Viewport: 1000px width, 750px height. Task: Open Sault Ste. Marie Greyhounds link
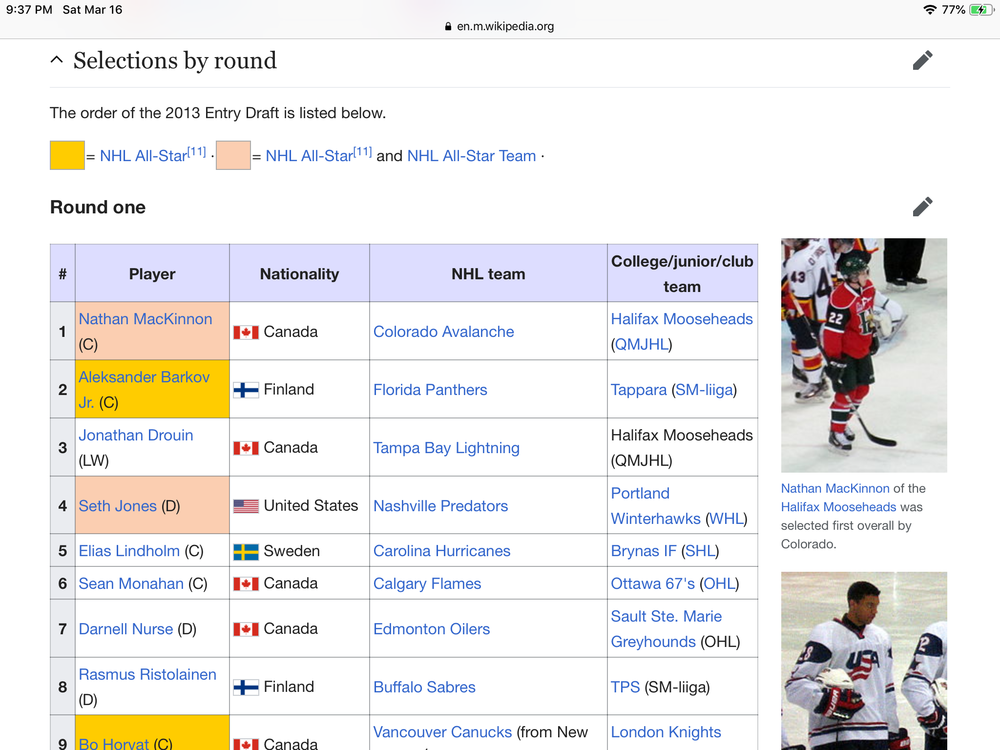coord(666,629)
